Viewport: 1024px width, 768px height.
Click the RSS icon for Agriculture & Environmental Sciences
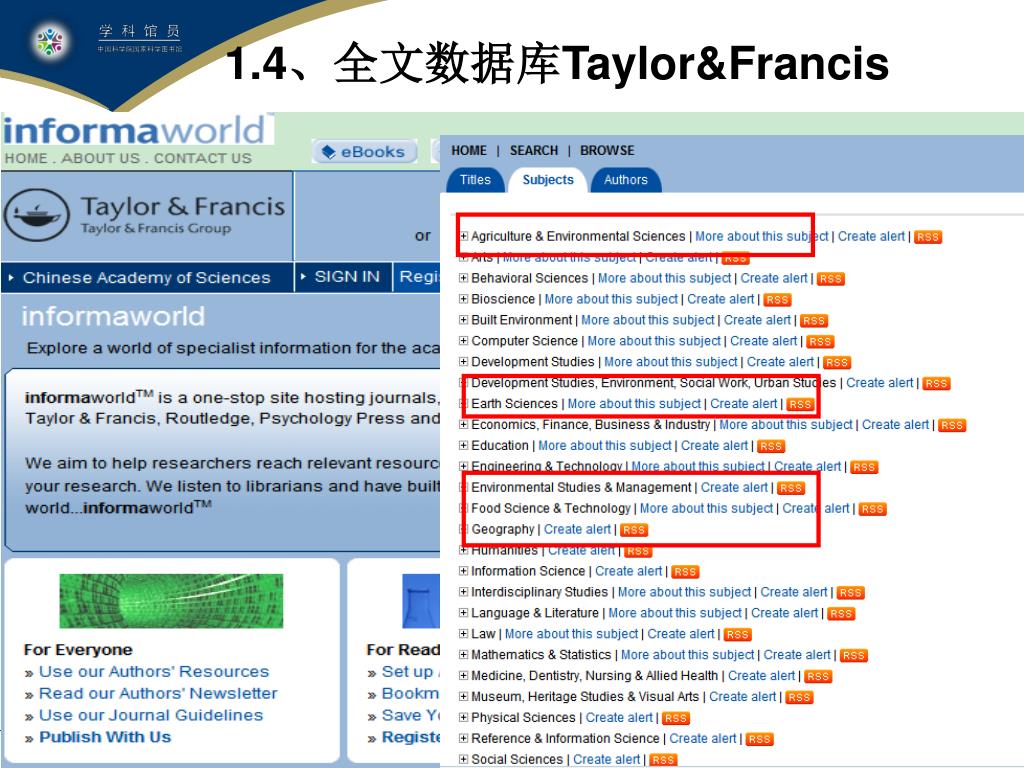pos(927,237)
